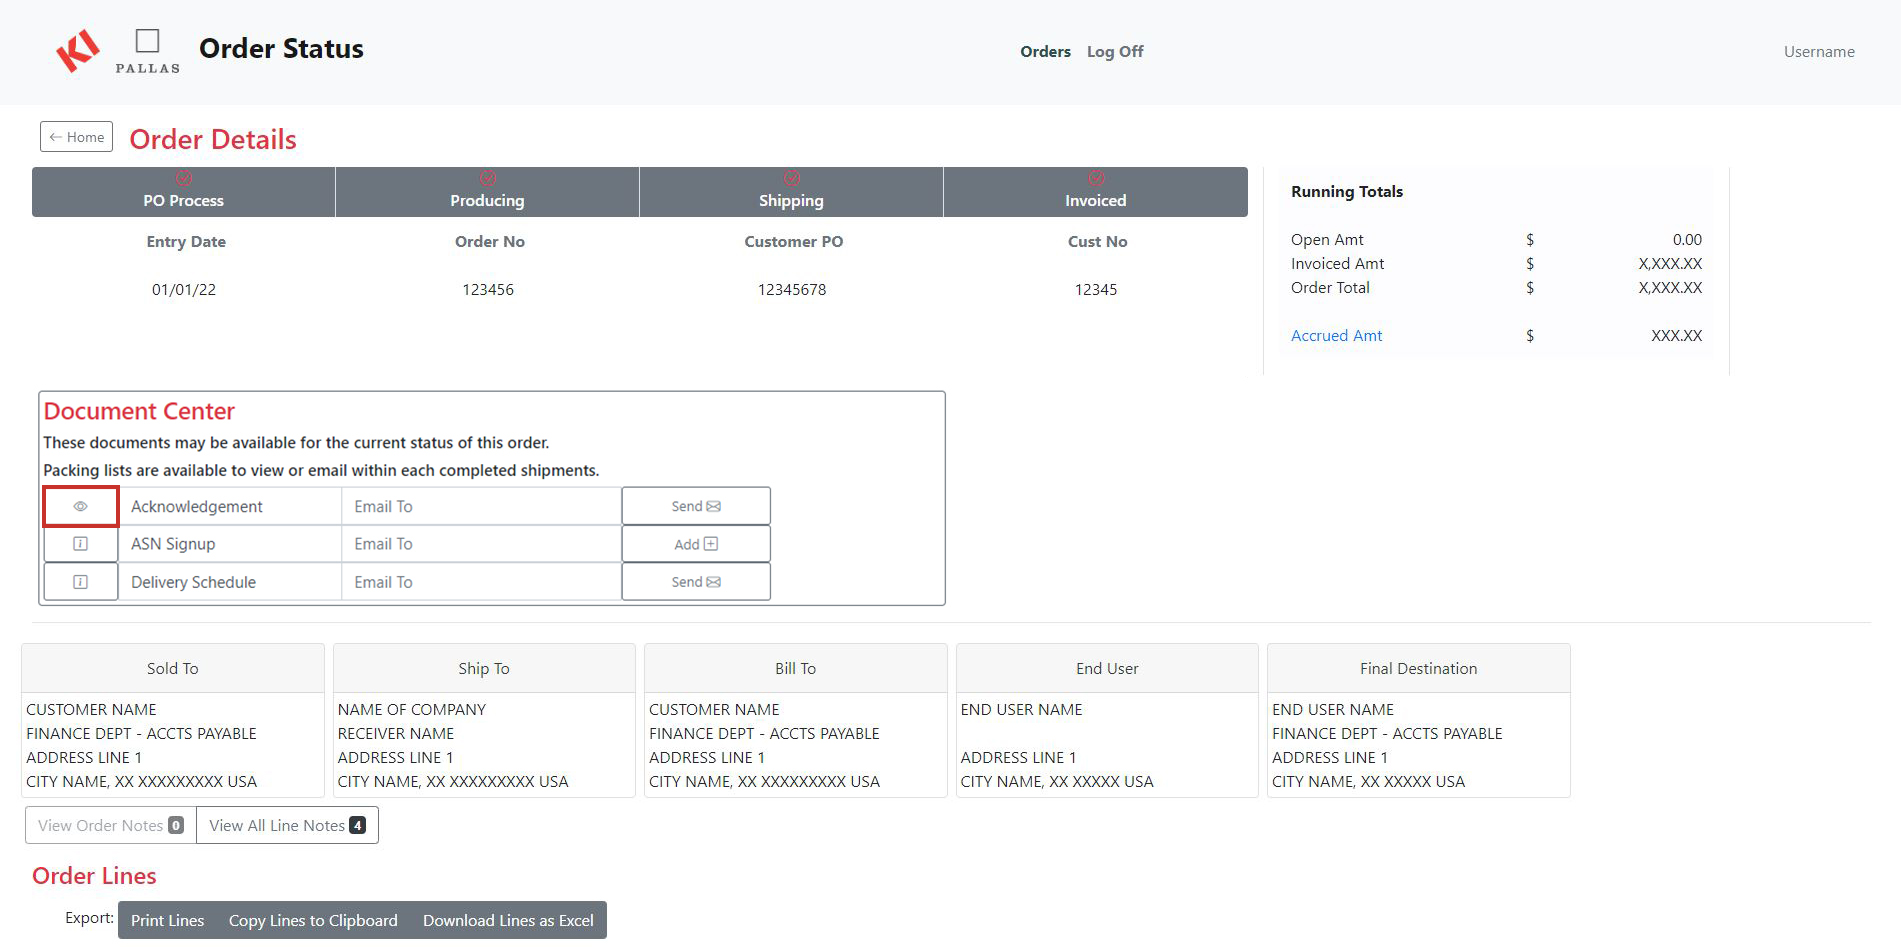This screenshot has height=950, width=1901.
Task: Click the info icon for Delivery Schedule
Action: 80,581
